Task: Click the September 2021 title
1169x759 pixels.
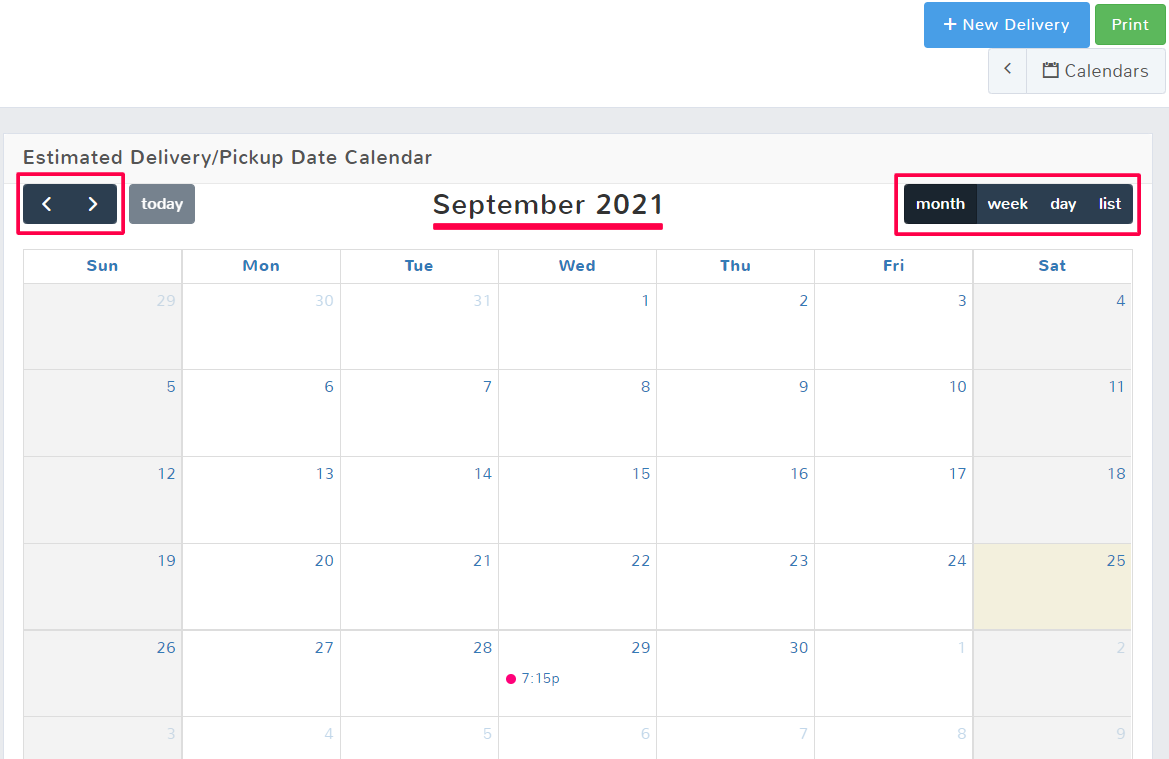Action: 548,204
